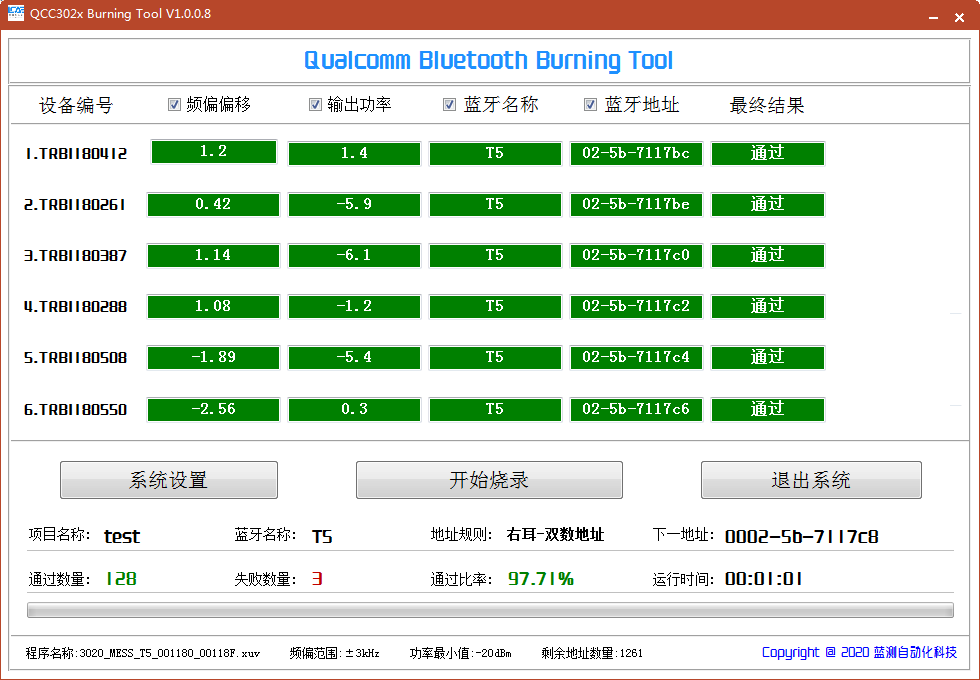Click address cell 02-5b-7117c4

click(636, 358)
